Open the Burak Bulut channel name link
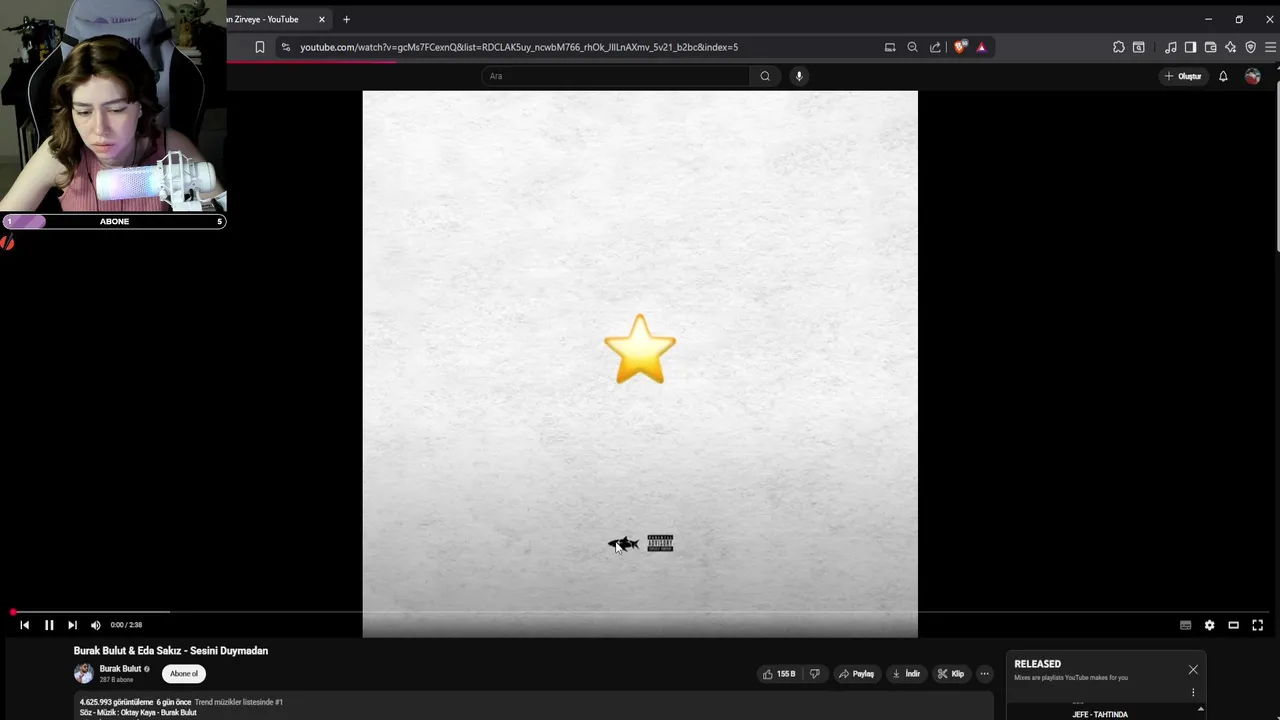 pos(120,669)
